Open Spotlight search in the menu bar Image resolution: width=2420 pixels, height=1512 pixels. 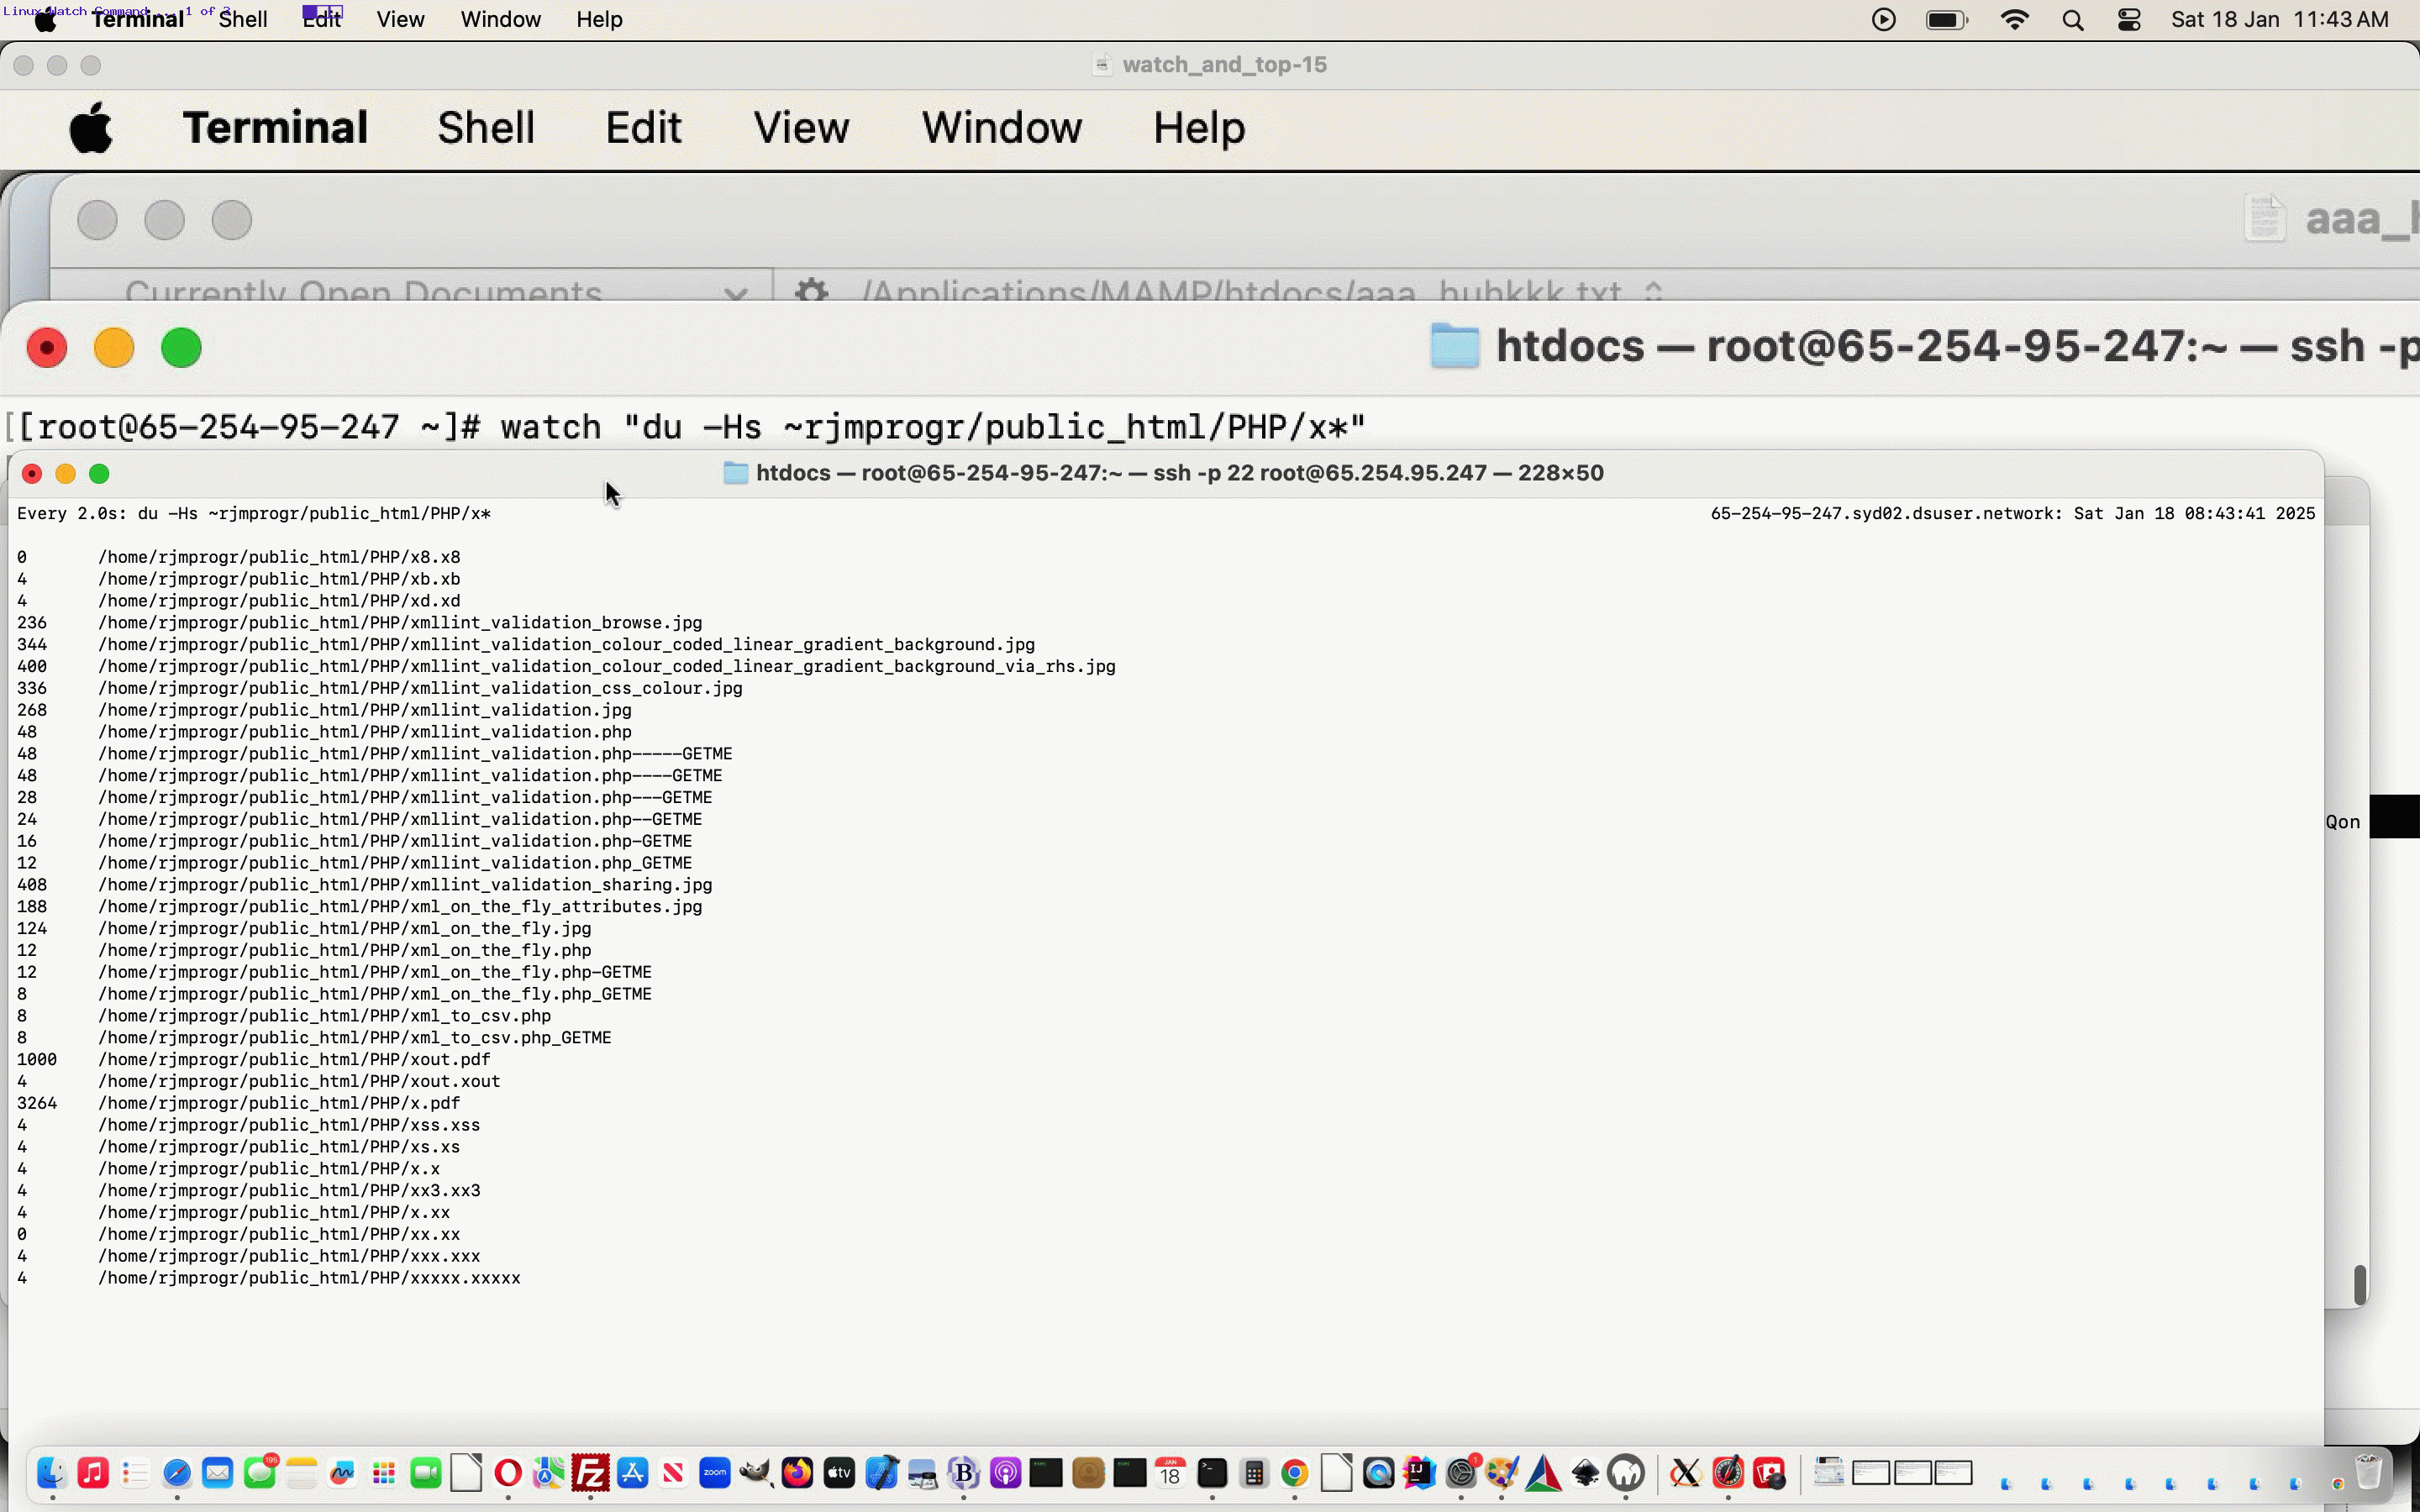tap(2073, 20)
